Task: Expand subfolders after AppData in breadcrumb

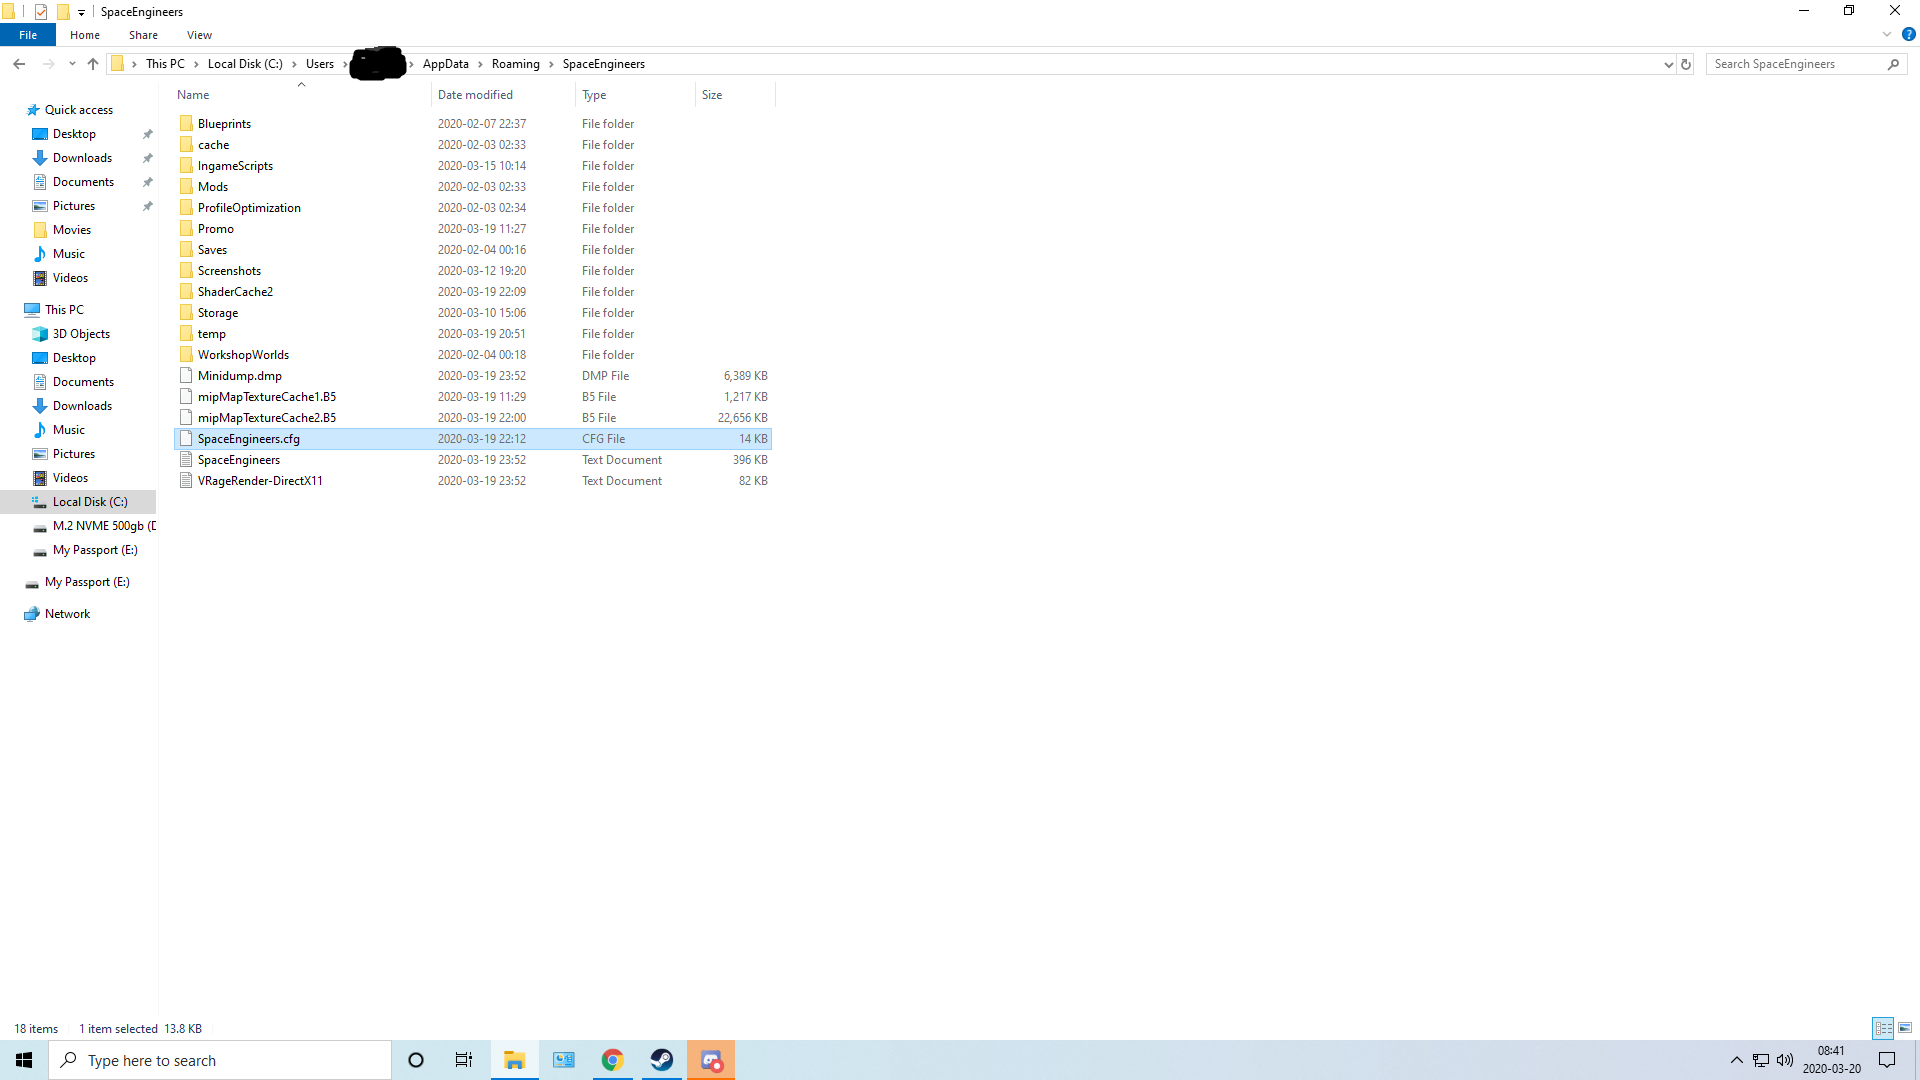Action: point(480,64)
